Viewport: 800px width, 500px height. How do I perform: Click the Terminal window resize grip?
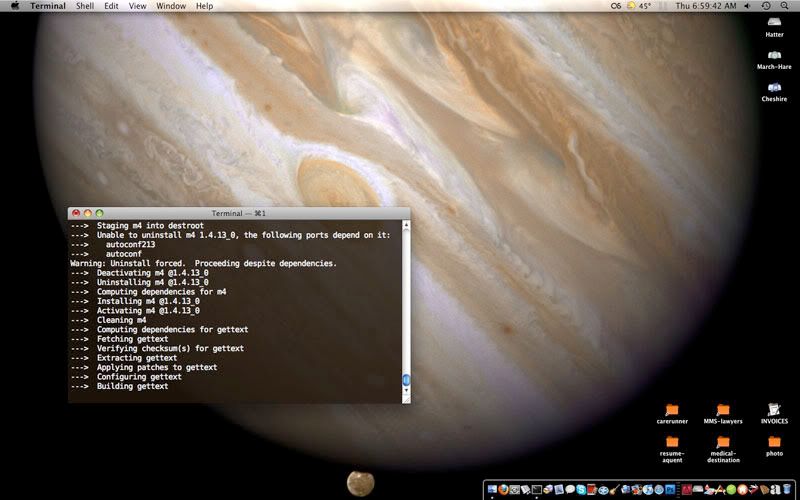click(406, 399)
